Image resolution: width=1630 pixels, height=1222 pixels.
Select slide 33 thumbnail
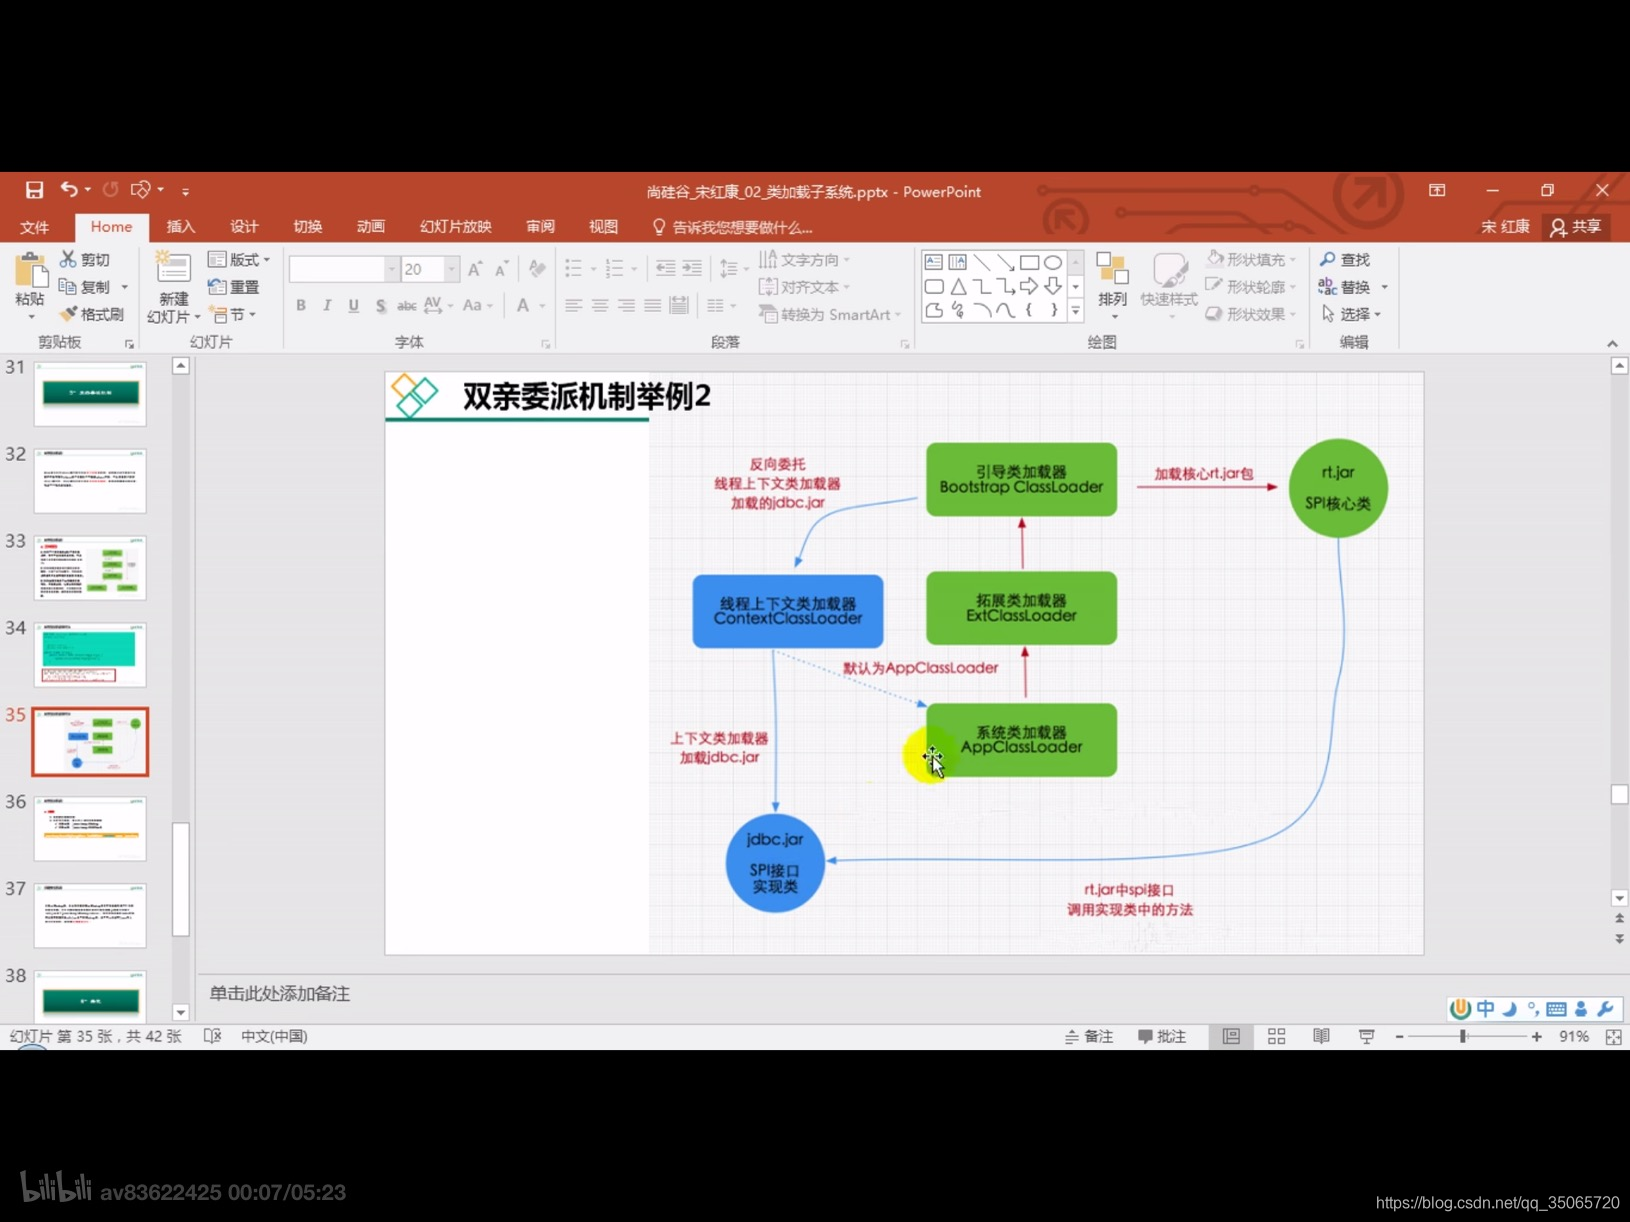90,567
